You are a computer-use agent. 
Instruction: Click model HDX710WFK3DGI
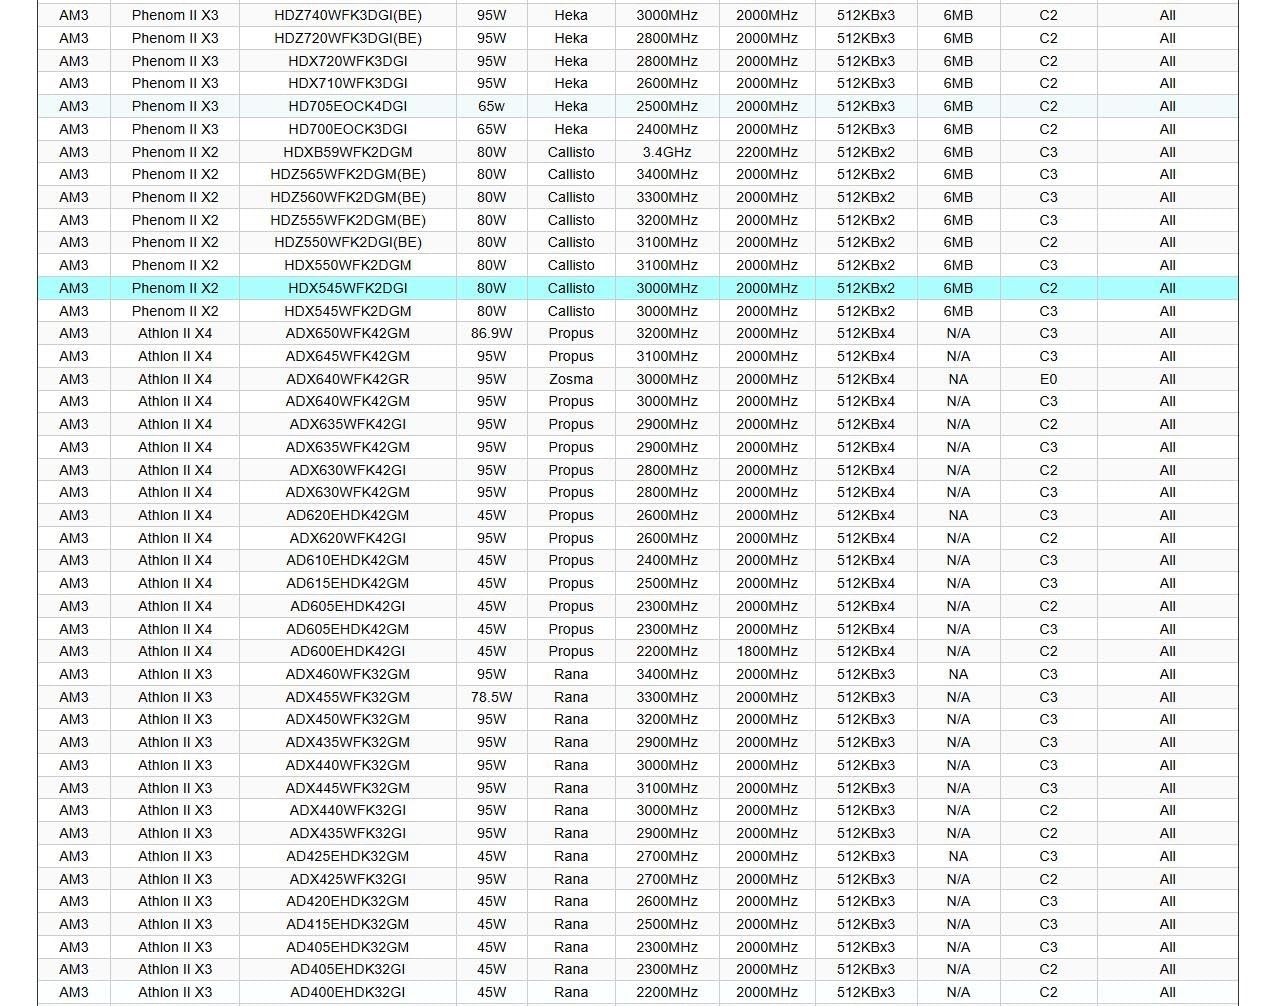click(x=347, y=83)
